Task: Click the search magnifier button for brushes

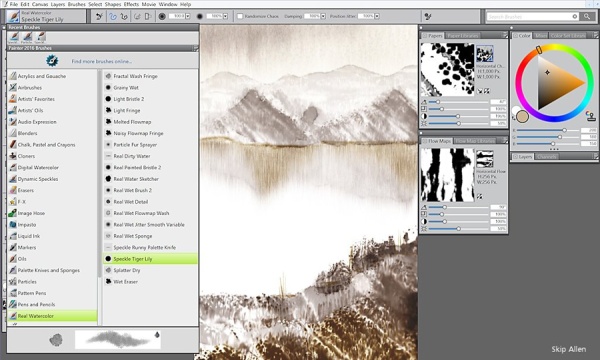Action: click(x=587, y=16)
